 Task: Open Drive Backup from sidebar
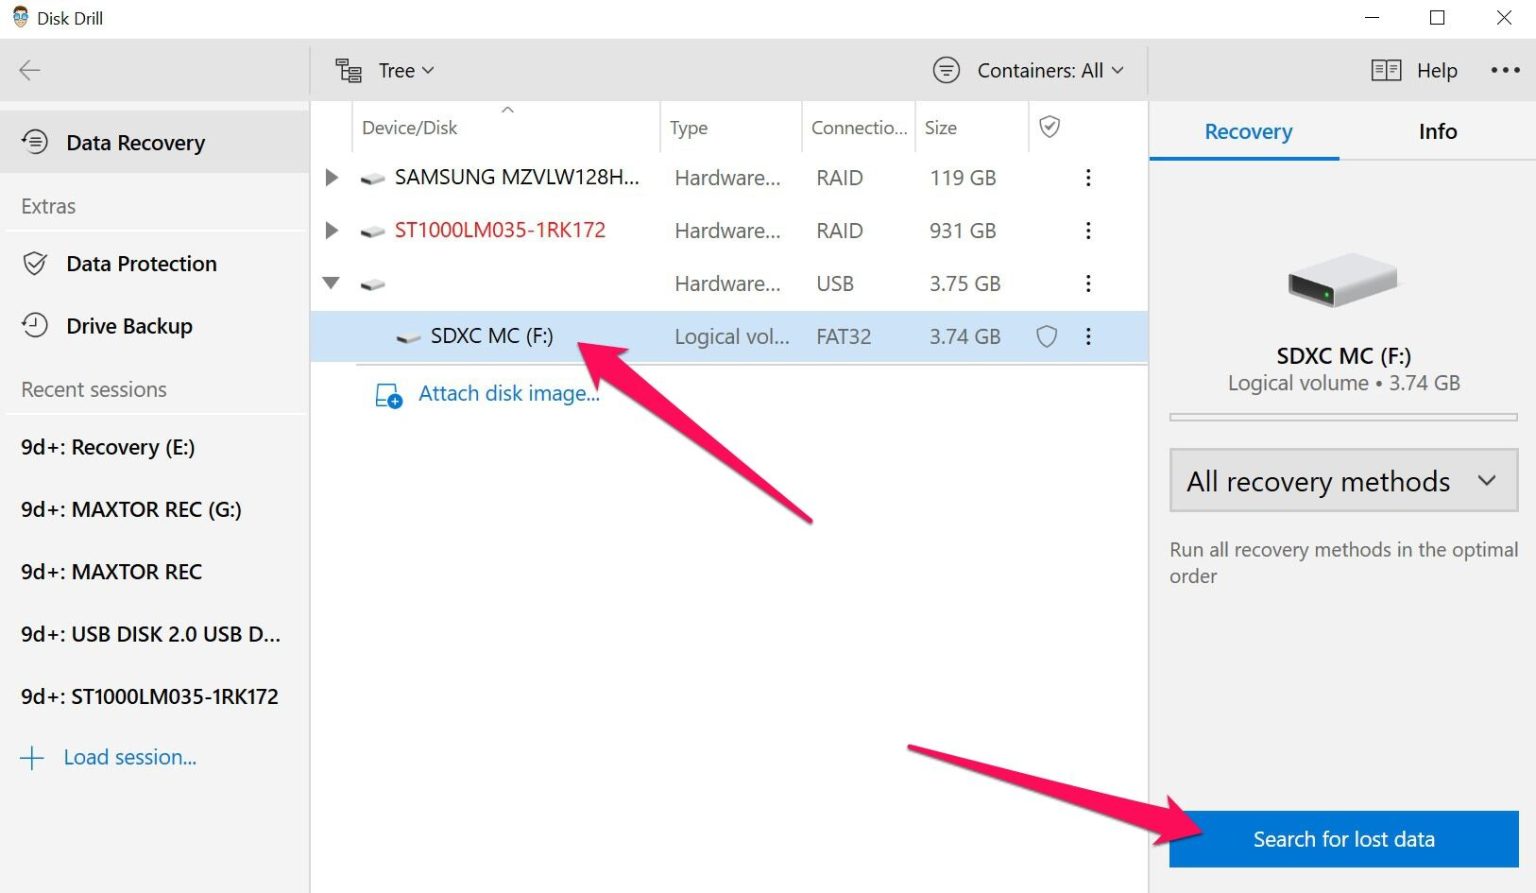point(129,326)
